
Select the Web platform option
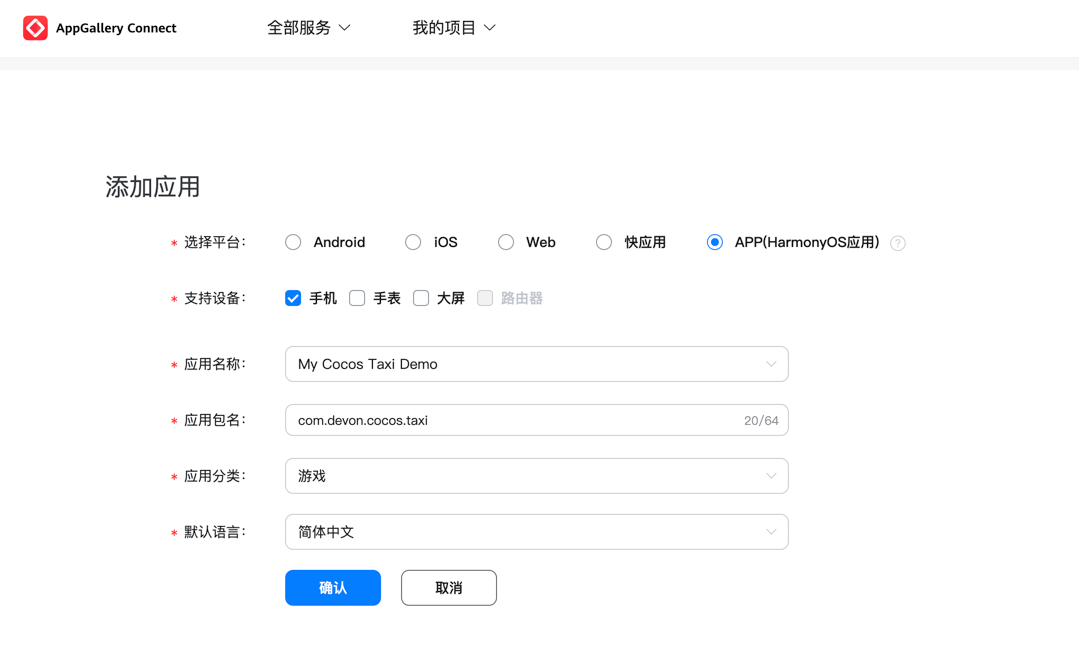click(x=505, y=242)
